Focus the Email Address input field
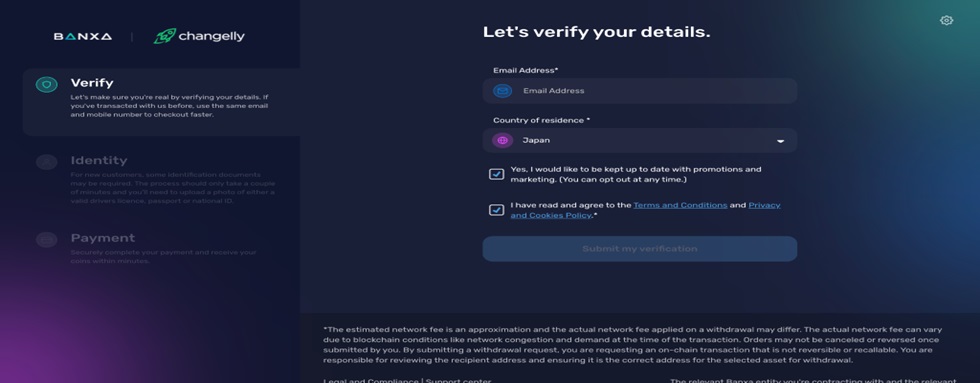 pos(639,91)
